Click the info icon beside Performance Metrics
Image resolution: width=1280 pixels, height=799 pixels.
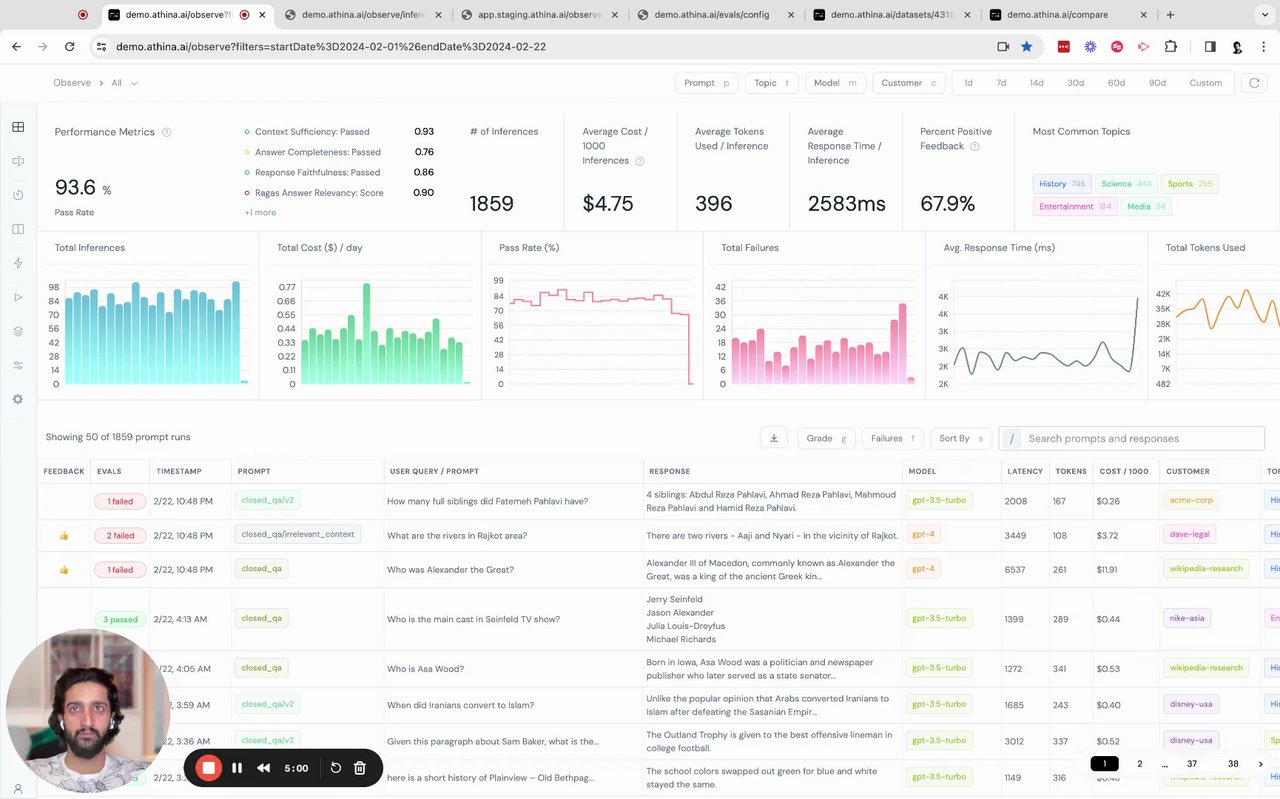tap(167, 132)
